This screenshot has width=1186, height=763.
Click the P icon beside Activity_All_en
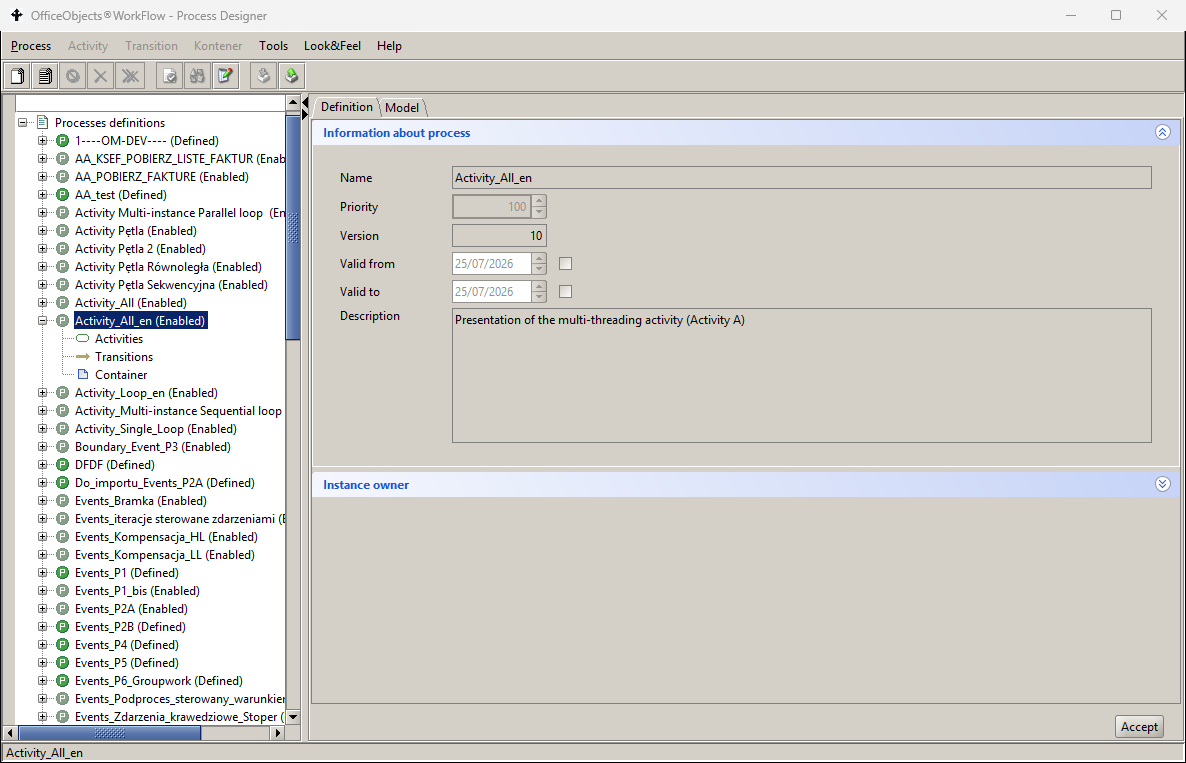(63, 321)
